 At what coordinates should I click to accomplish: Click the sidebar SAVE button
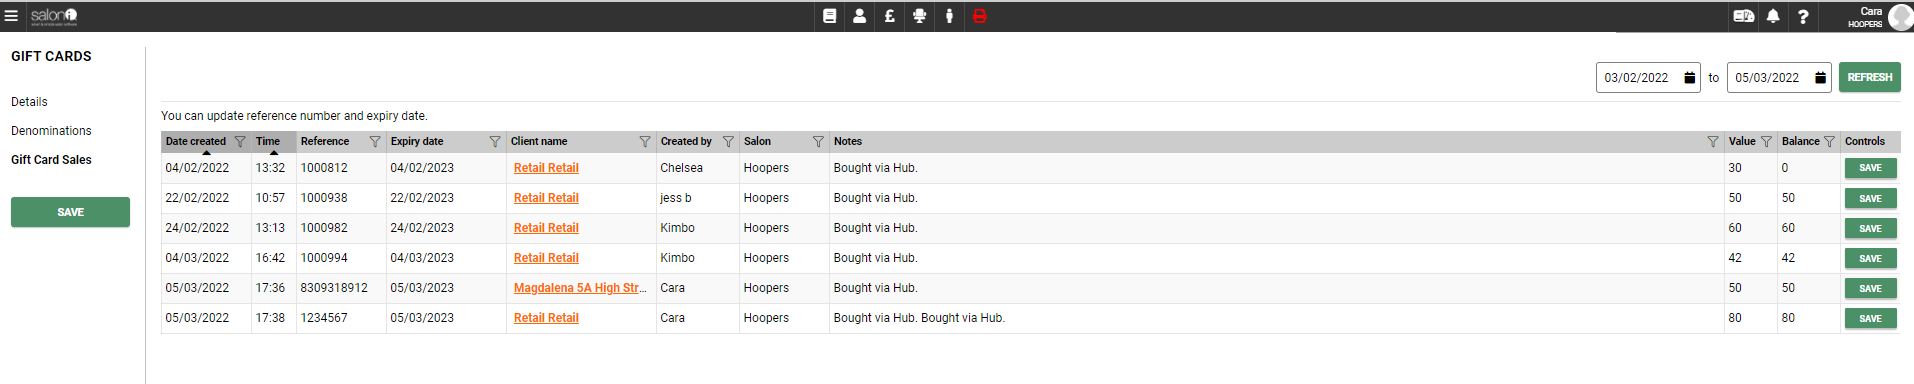70,212
